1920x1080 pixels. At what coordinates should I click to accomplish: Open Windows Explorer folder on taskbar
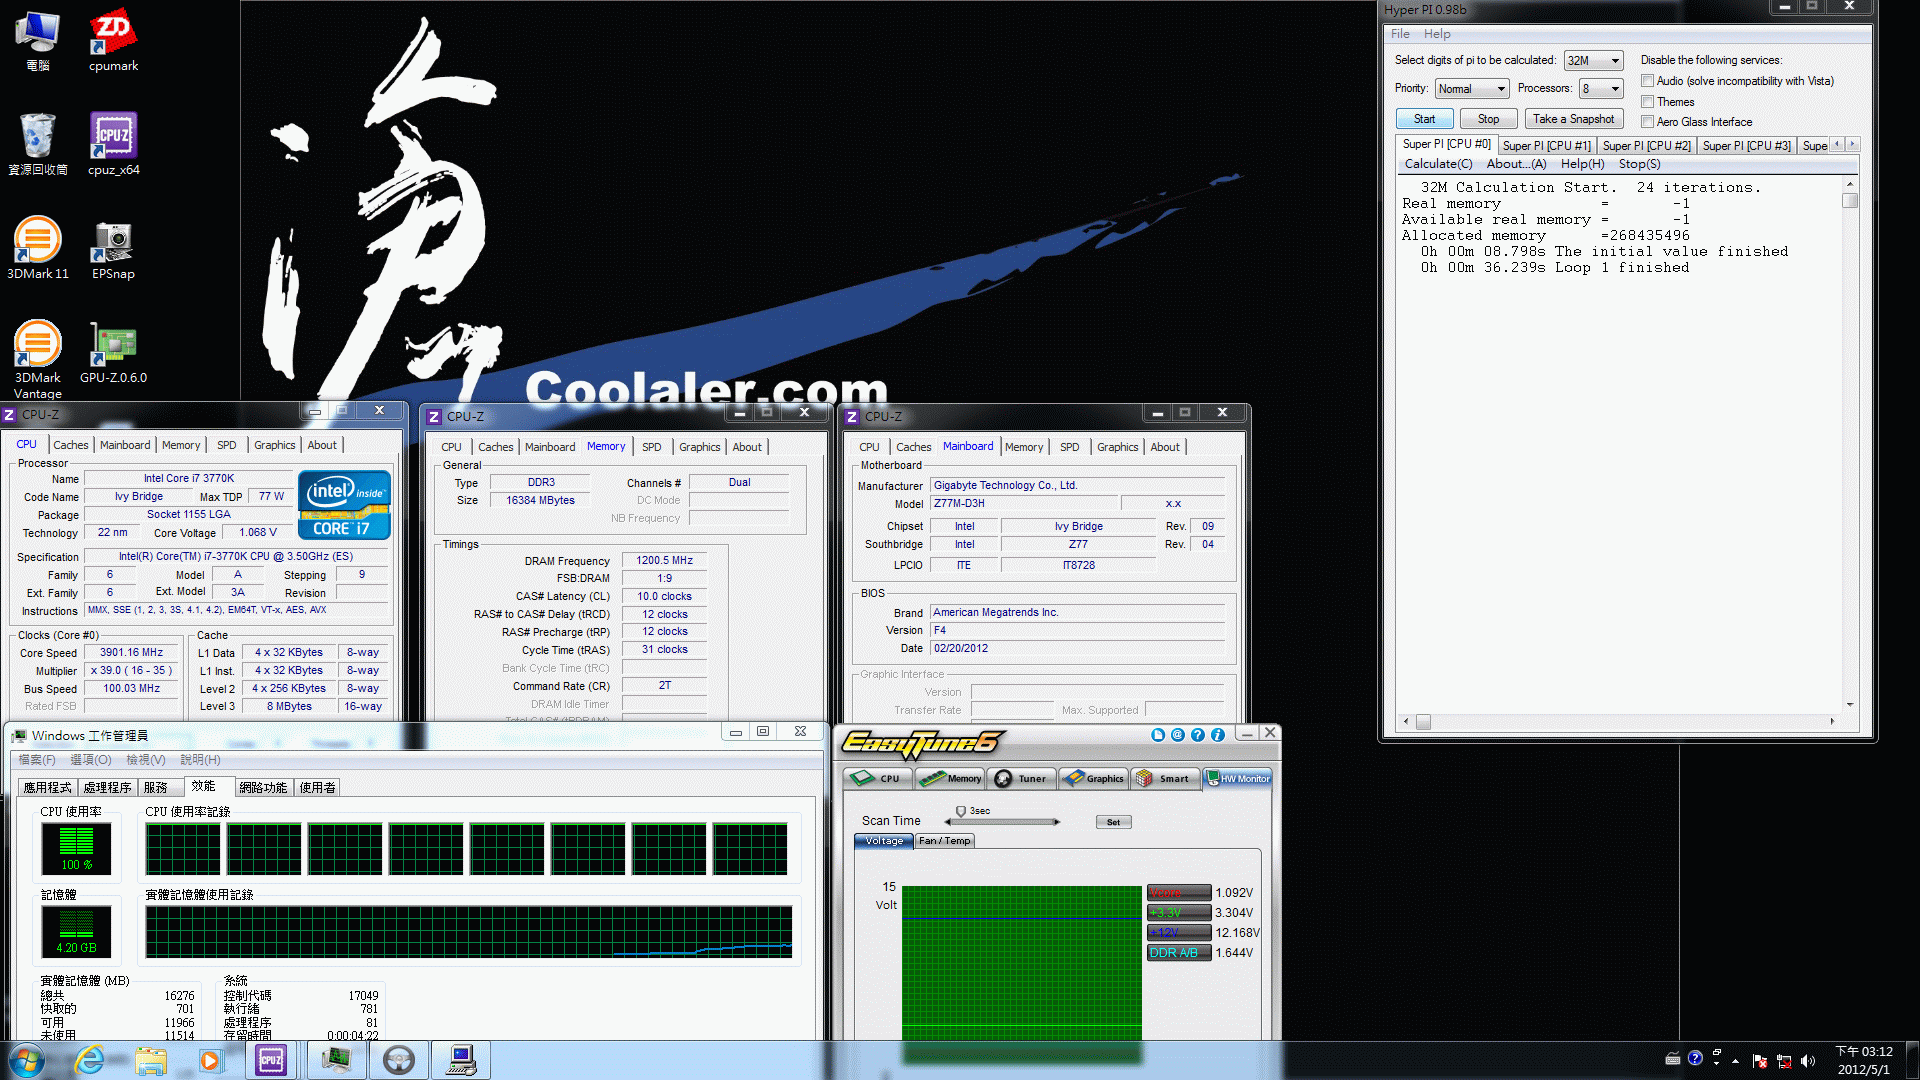(151, 1060)
